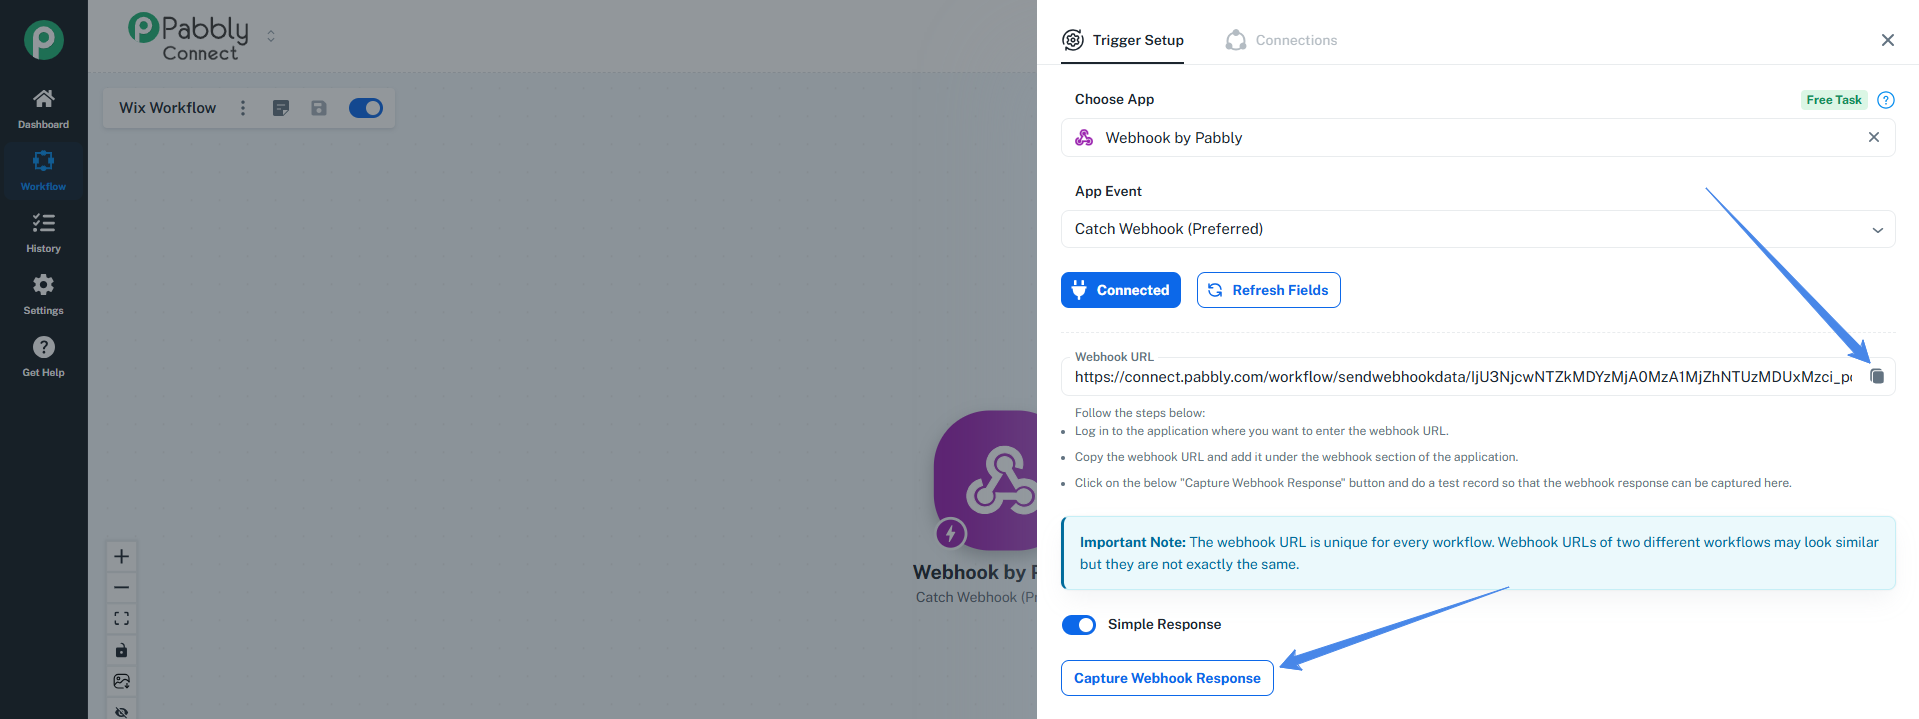Image resolution: width=1919 pixels, height=719 pixels.
Task: Disable the Simple Response toggle
Action: coord(1079,625)
